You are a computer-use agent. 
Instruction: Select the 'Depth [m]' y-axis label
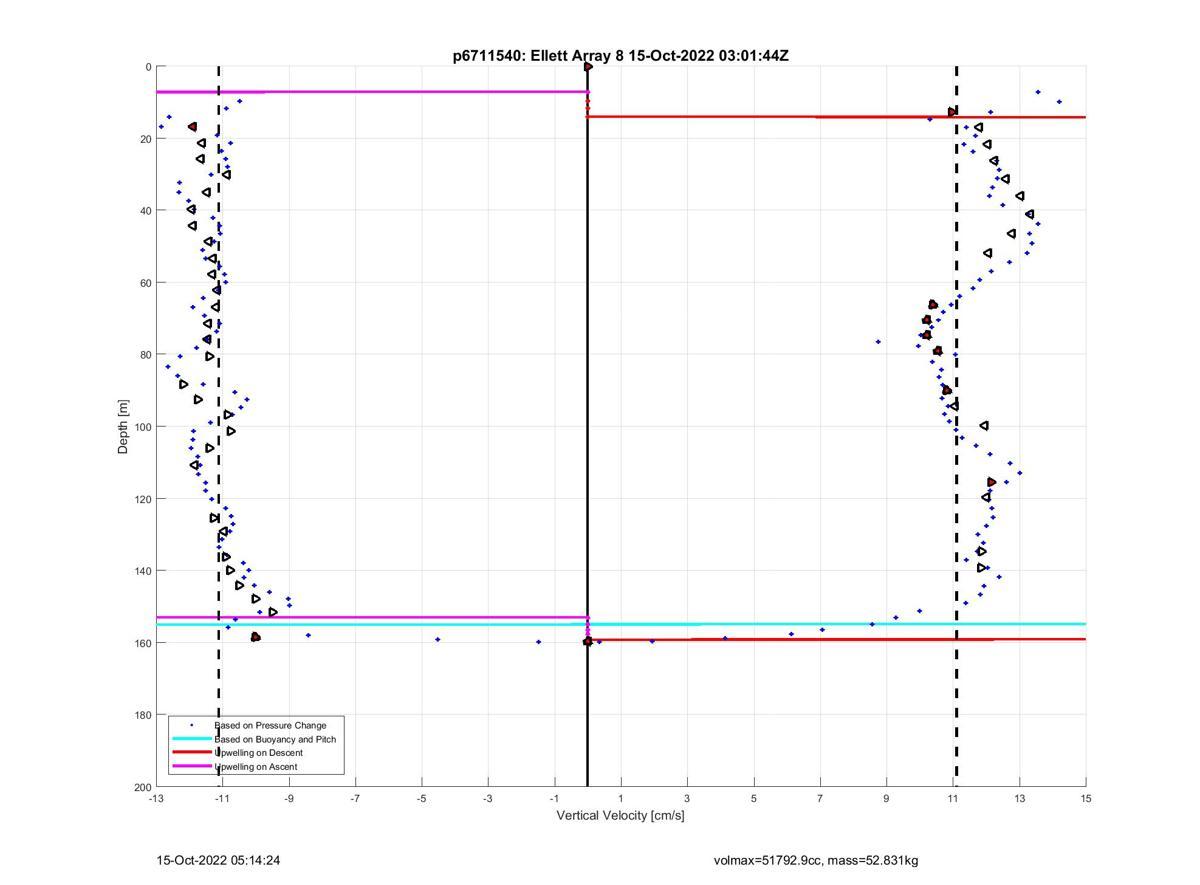point(124,426)
